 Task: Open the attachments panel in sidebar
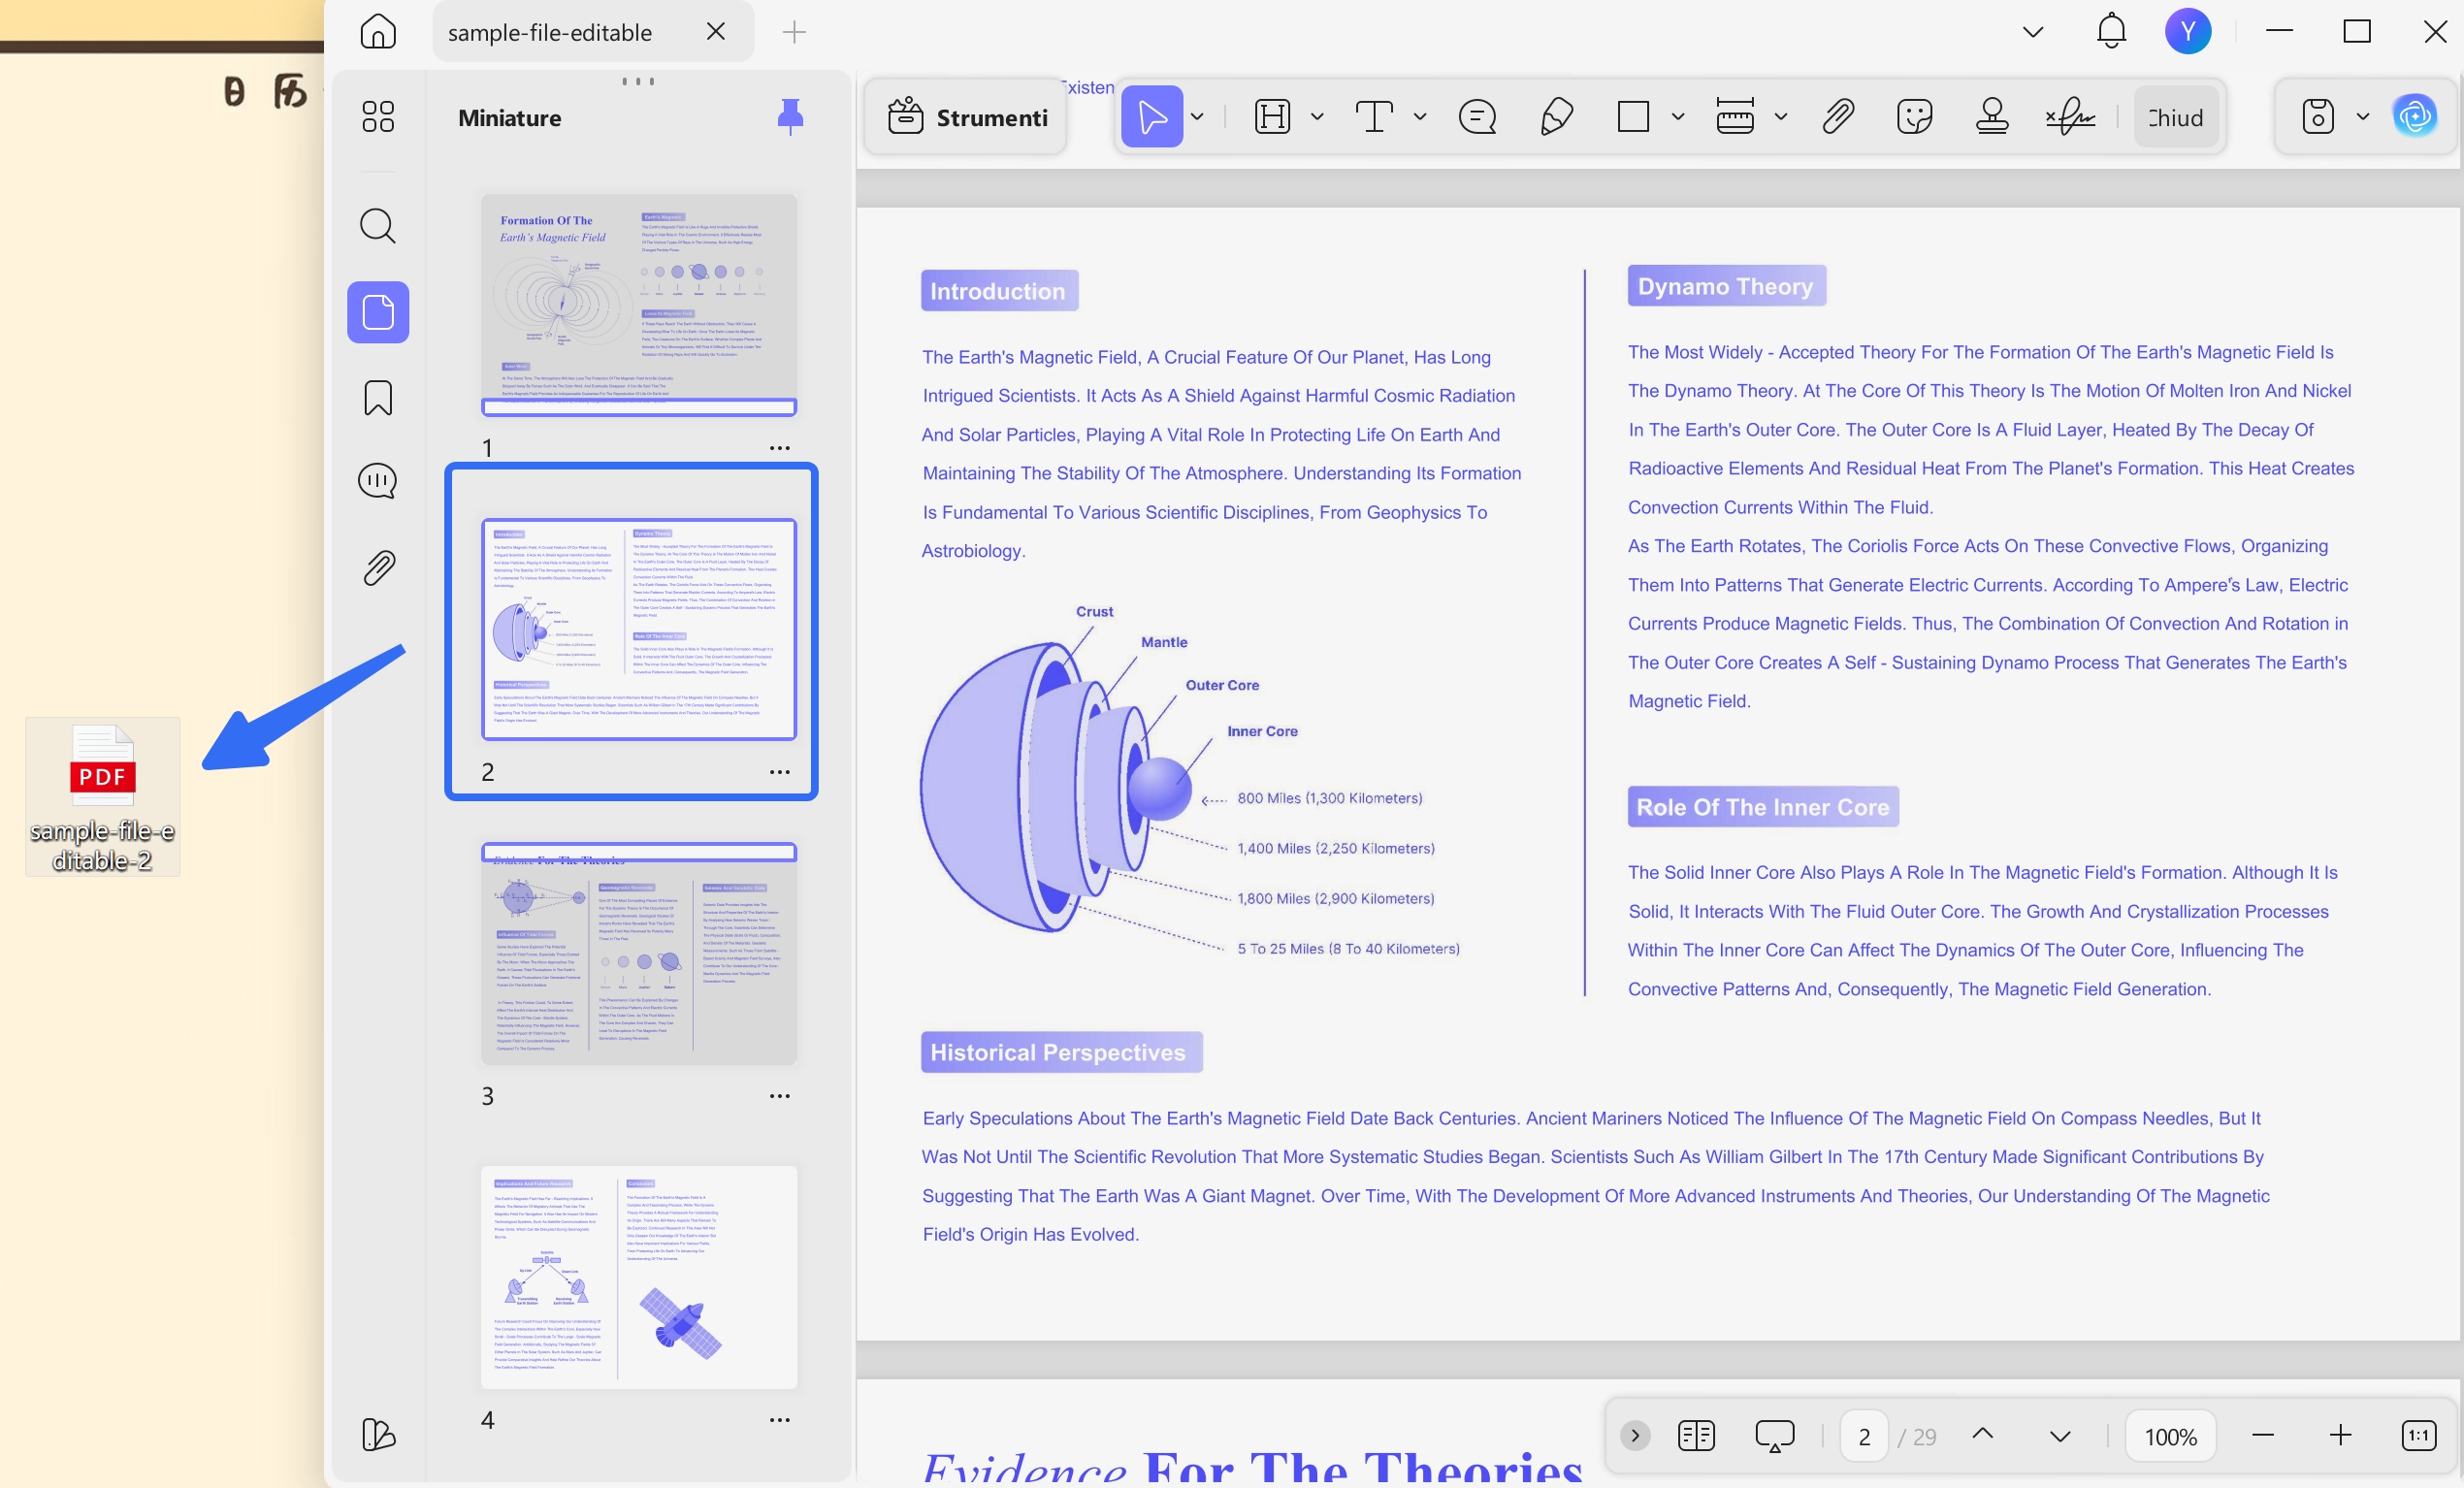(x=378, y=568)
